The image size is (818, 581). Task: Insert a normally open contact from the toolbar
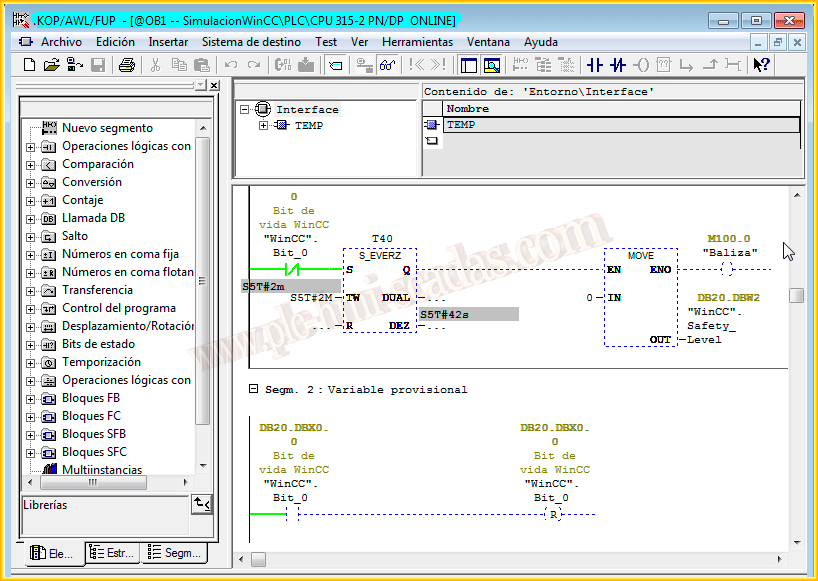coord(595,65)
